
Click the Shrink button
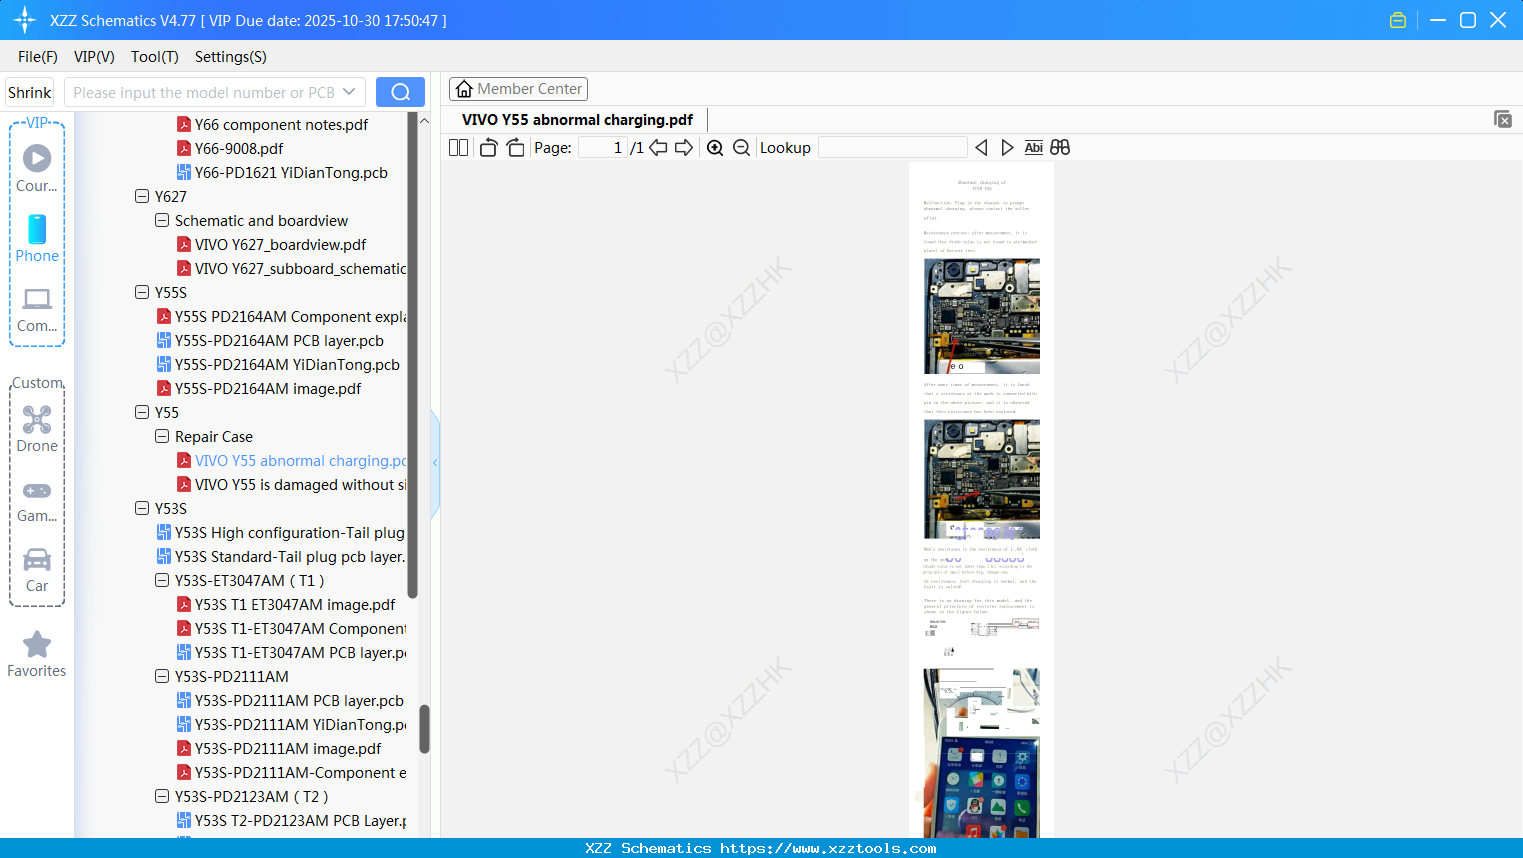(29, 92)
